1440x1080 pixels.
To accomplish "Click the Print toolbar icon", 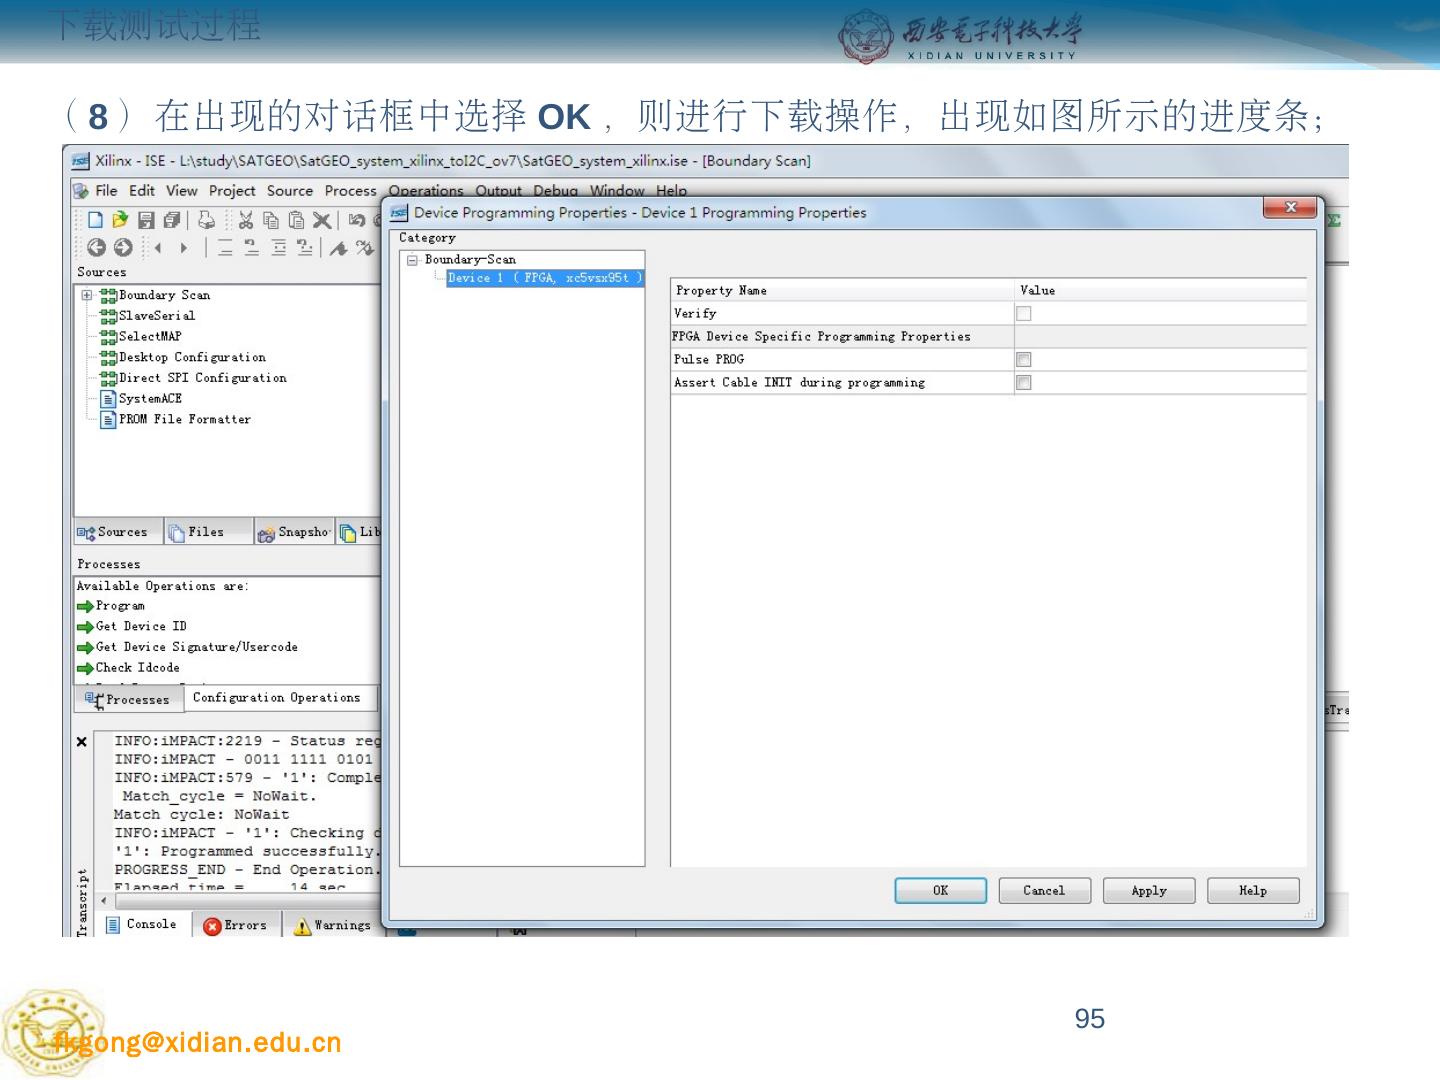I will coord(206,220).
